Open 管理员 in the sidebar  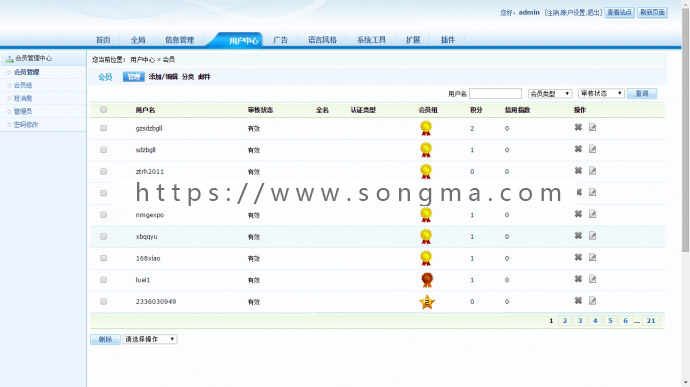(23, 111)
